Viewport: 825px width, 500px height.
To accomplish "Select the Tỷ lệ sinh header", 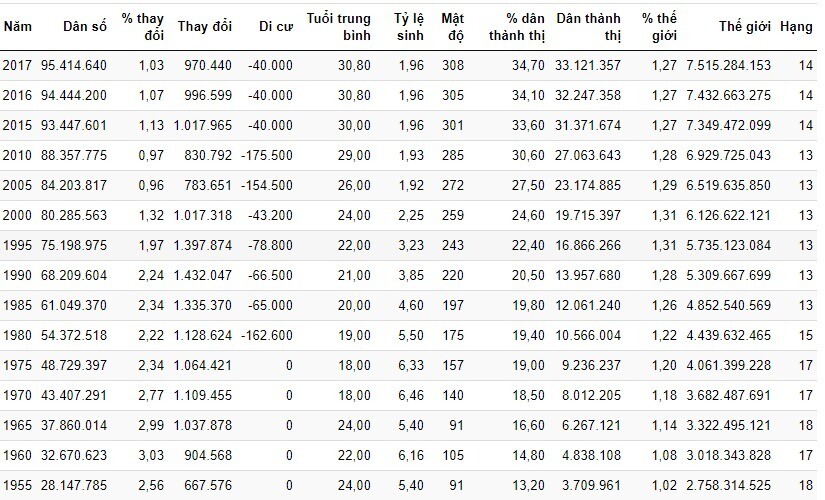I will (409, 26).
